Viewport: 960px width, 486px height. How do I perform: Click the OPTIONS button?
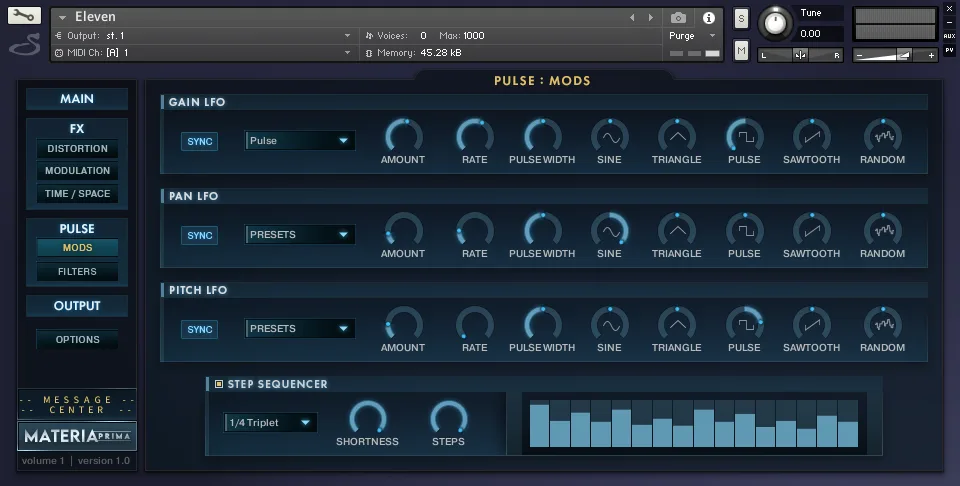[x=77, y=340]
